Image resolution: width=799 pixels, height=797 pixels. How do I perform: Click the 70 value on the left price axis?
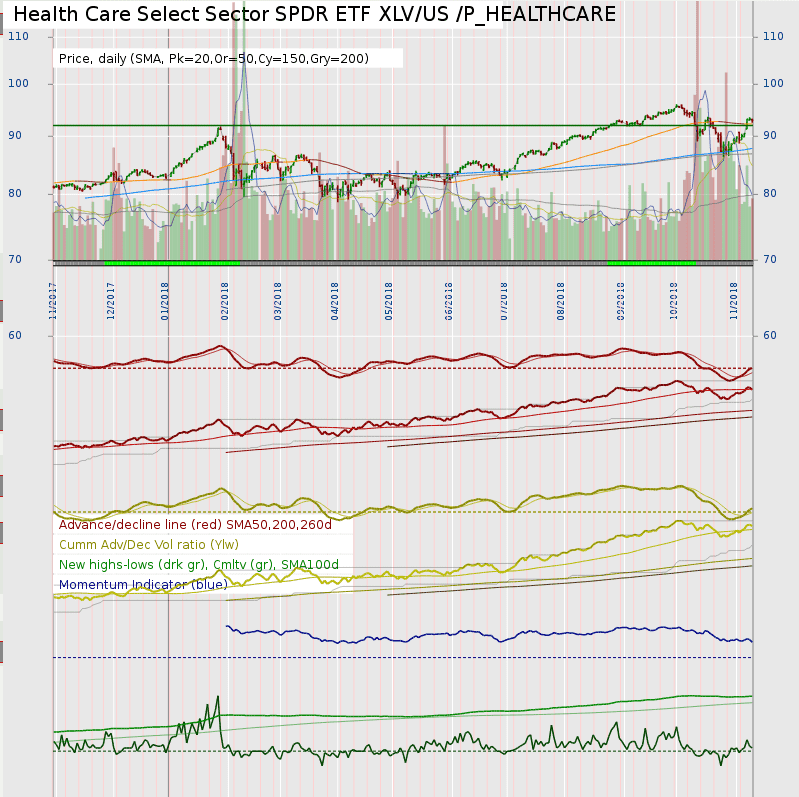[15, 259]
